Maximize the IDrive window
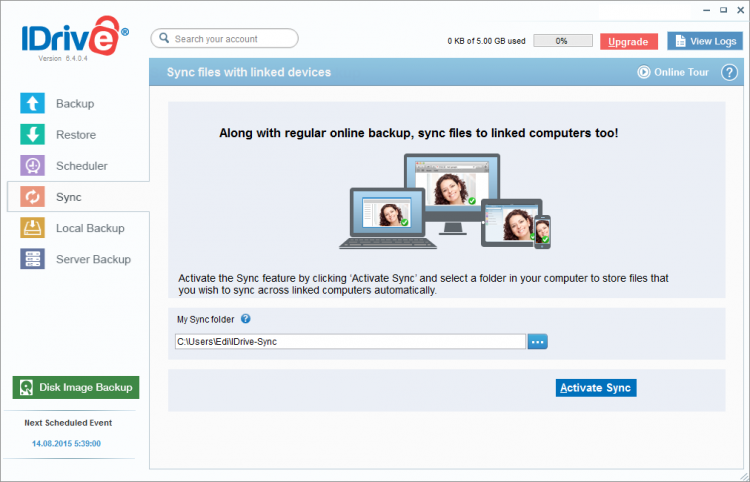750x482 pixels. tap(724, 10)
